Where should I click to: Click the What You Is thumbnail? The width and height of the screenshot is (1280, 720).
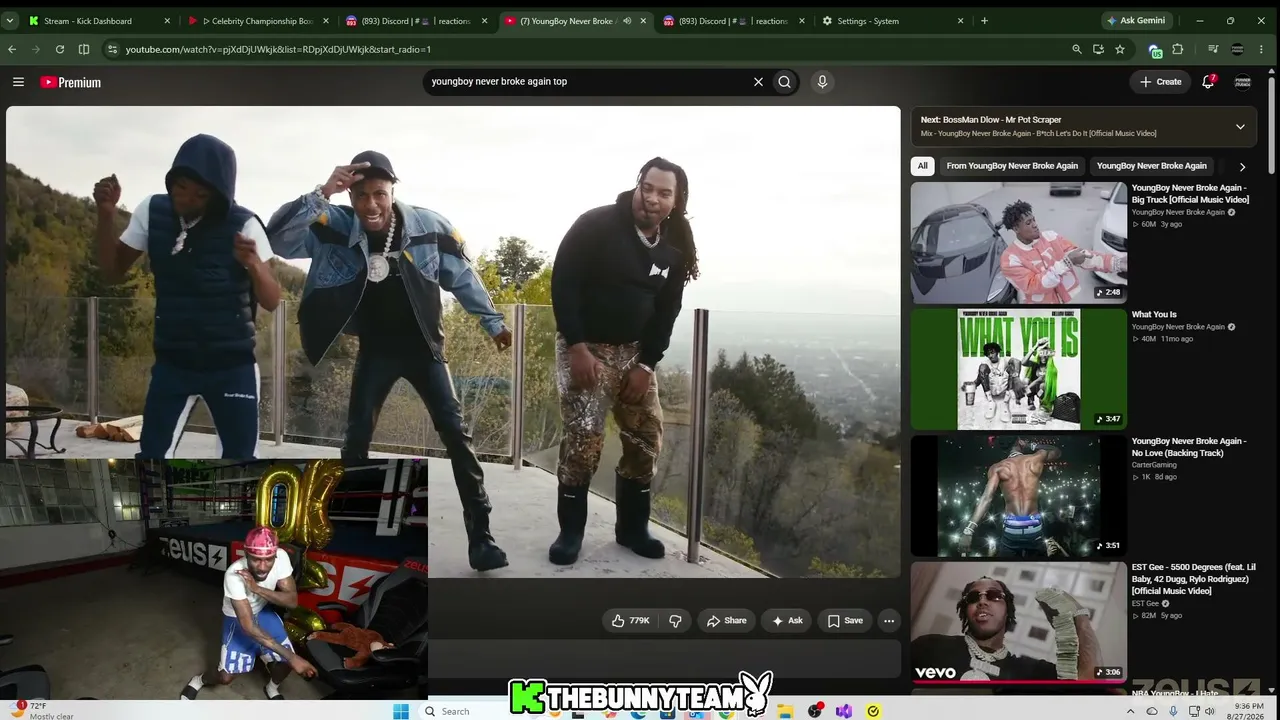1019,369
